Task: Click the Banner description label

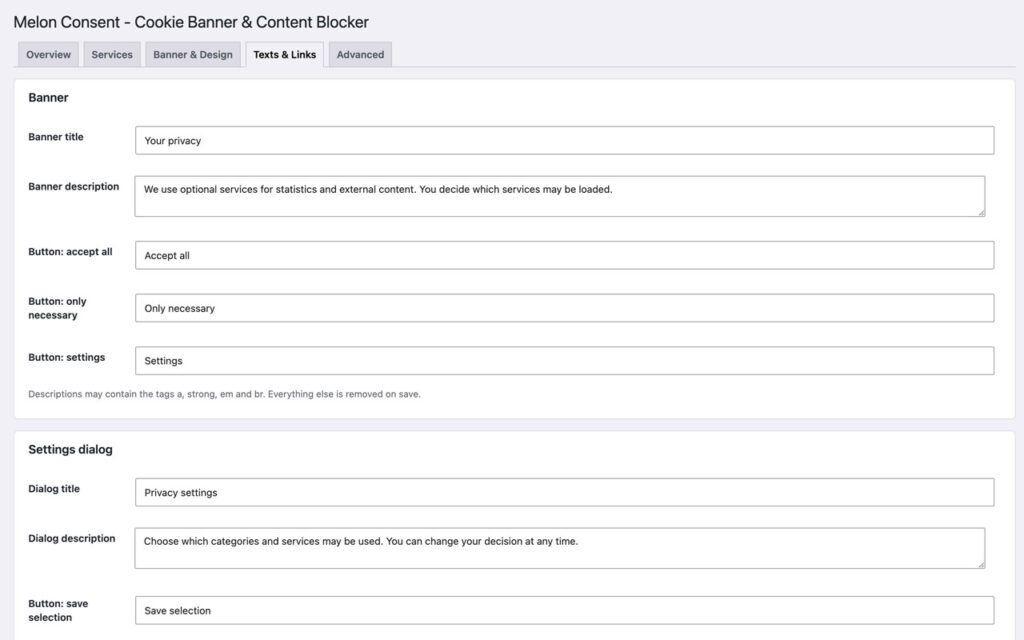Action: [74, 186]
